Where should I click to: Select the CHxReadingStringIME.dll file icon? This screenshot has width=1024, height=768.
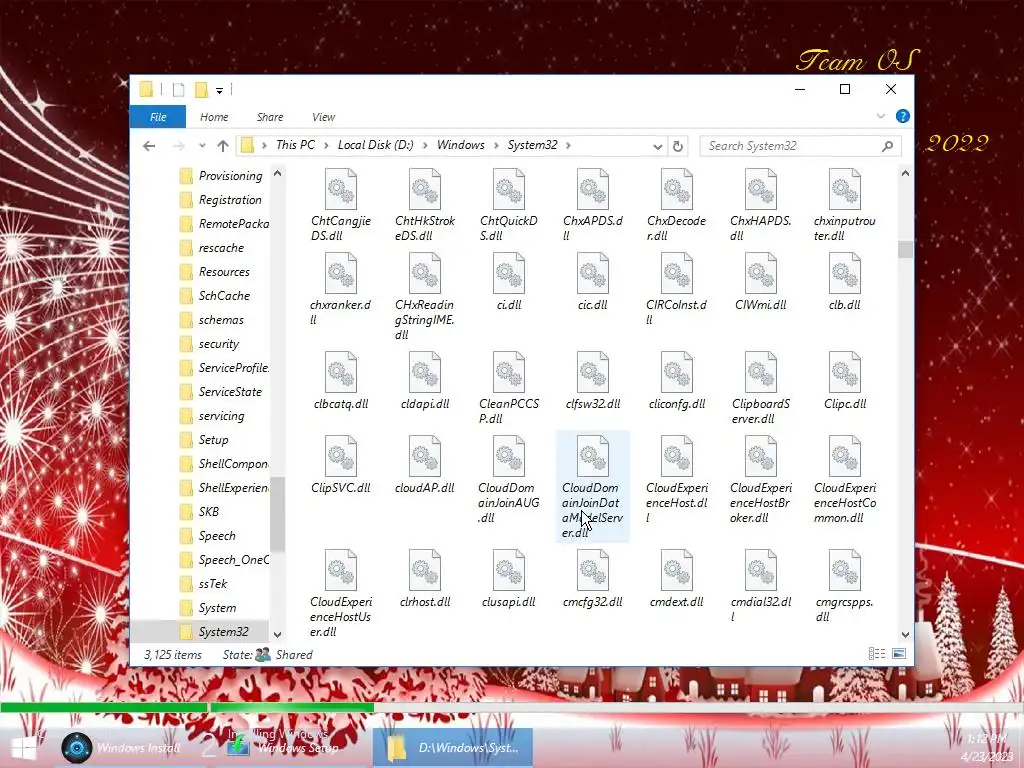pos(425,273)
